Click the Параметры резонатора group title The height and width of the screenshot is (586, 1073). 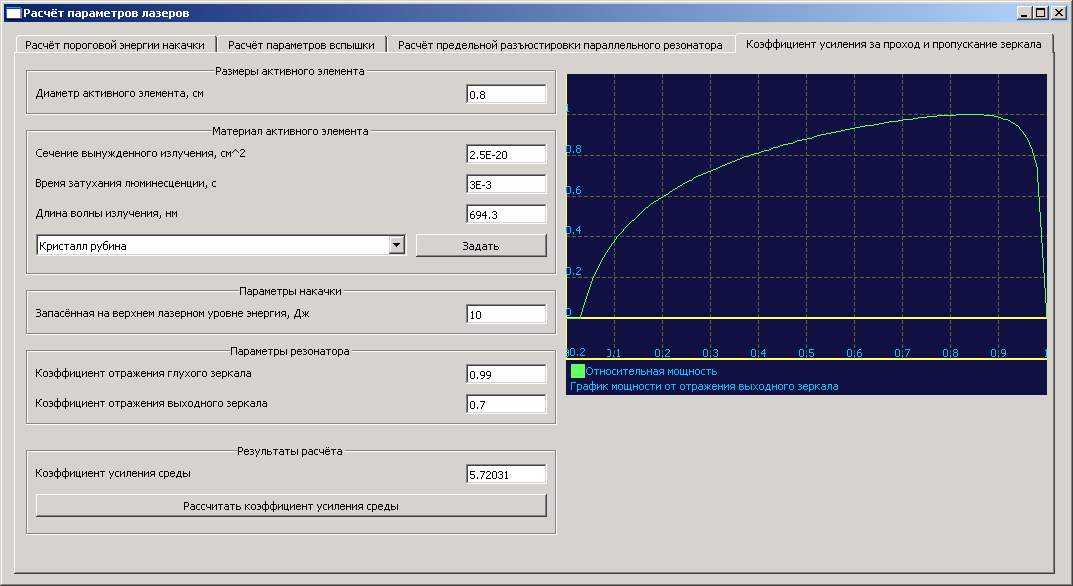[x=289, y=351]
